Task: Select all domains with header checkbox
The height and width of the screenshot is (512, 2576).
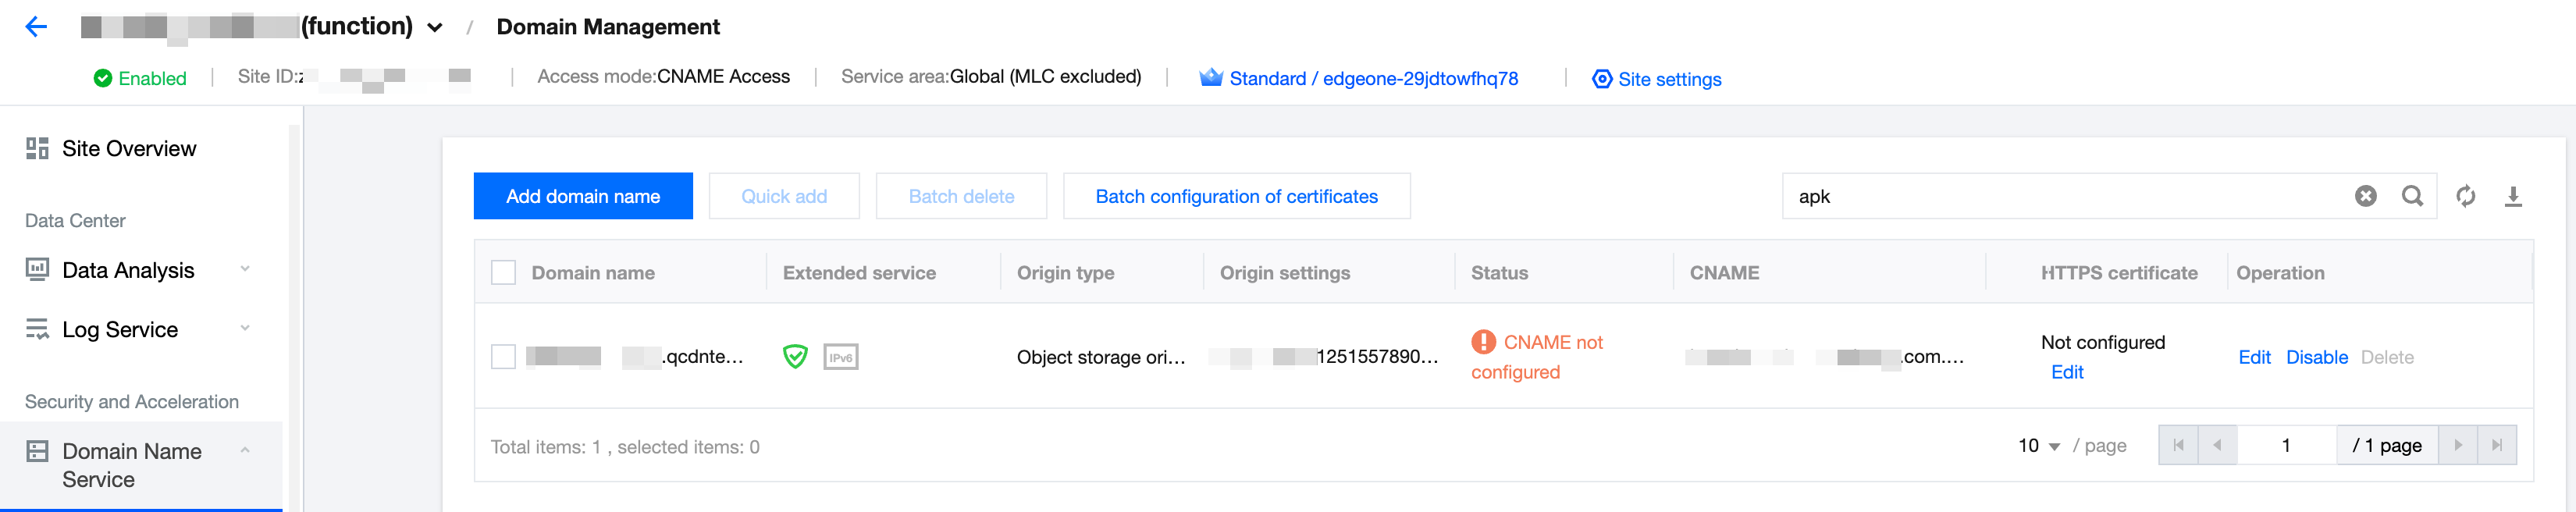Action: pos(504,273)
